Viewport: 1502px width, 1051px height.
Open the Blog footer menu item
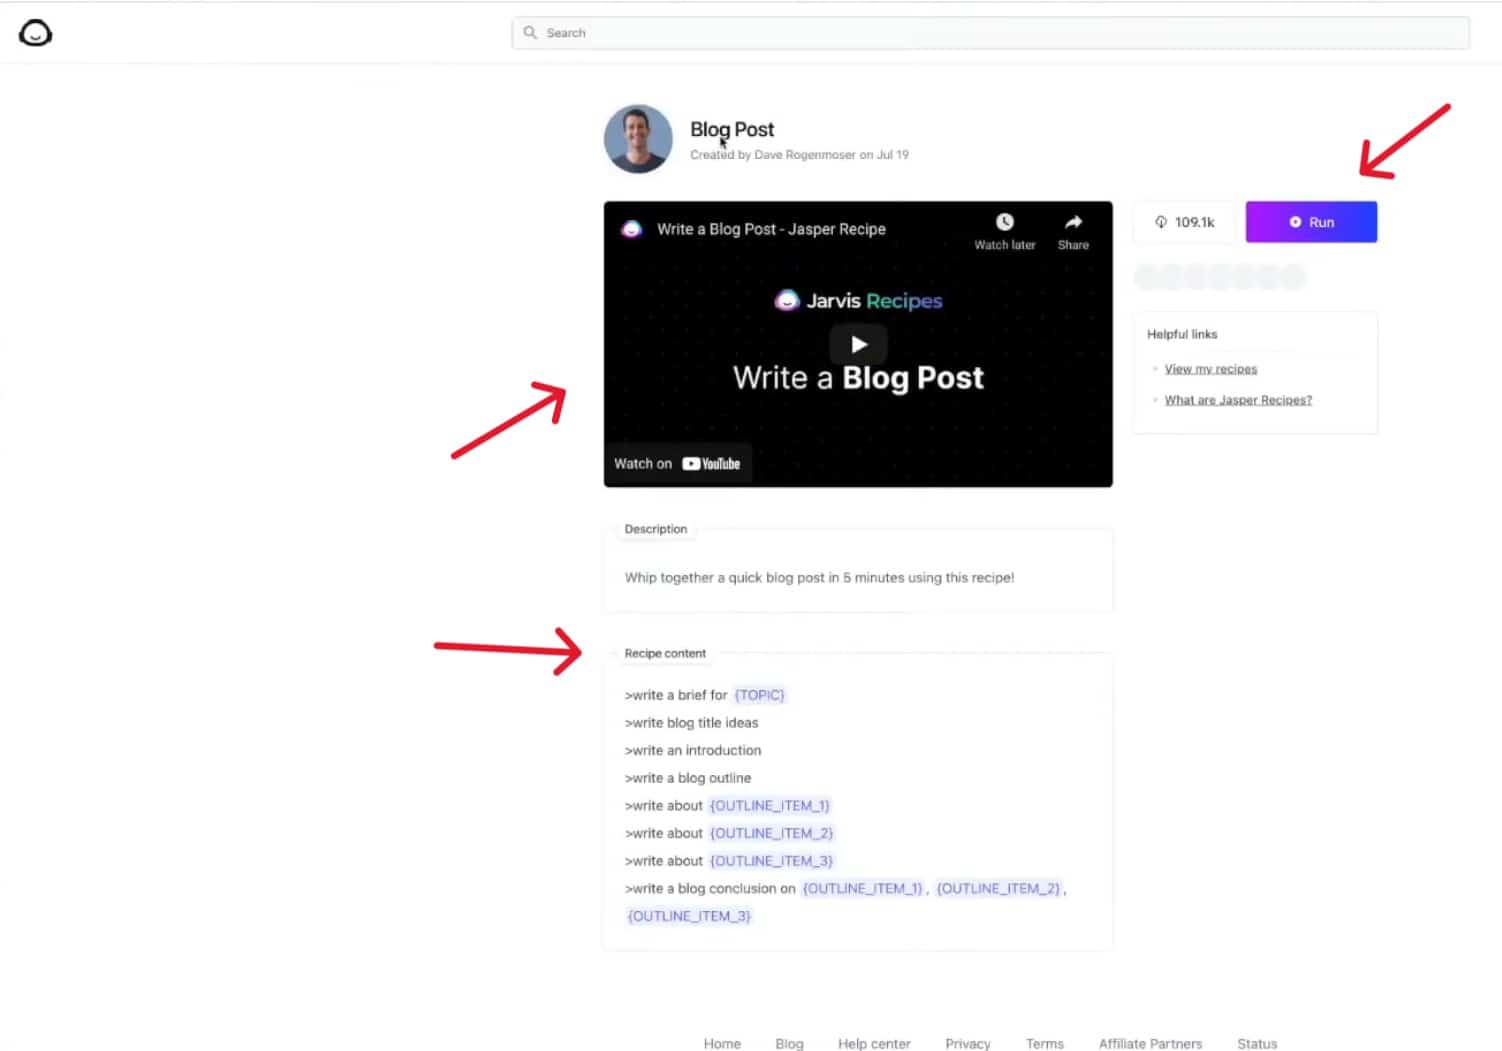(x=789, y=1043)
